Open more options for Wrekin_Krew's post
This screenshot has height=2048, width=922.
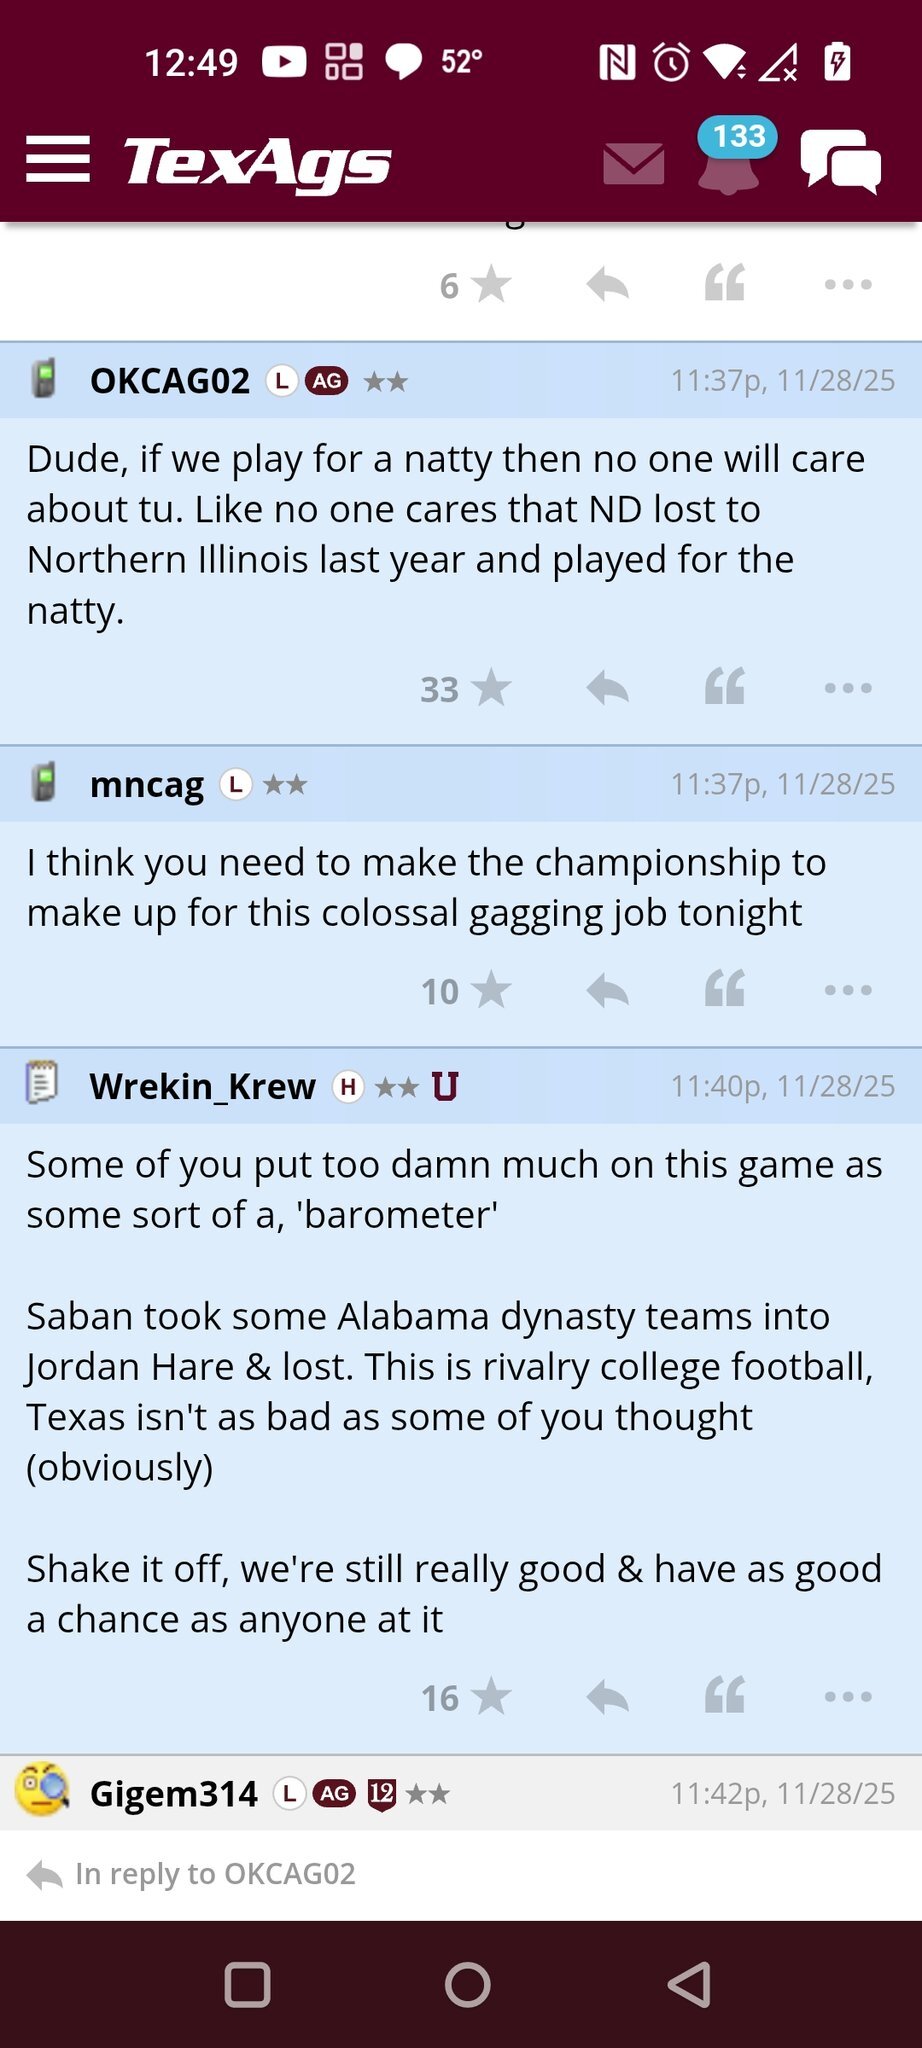(848, 1696)
